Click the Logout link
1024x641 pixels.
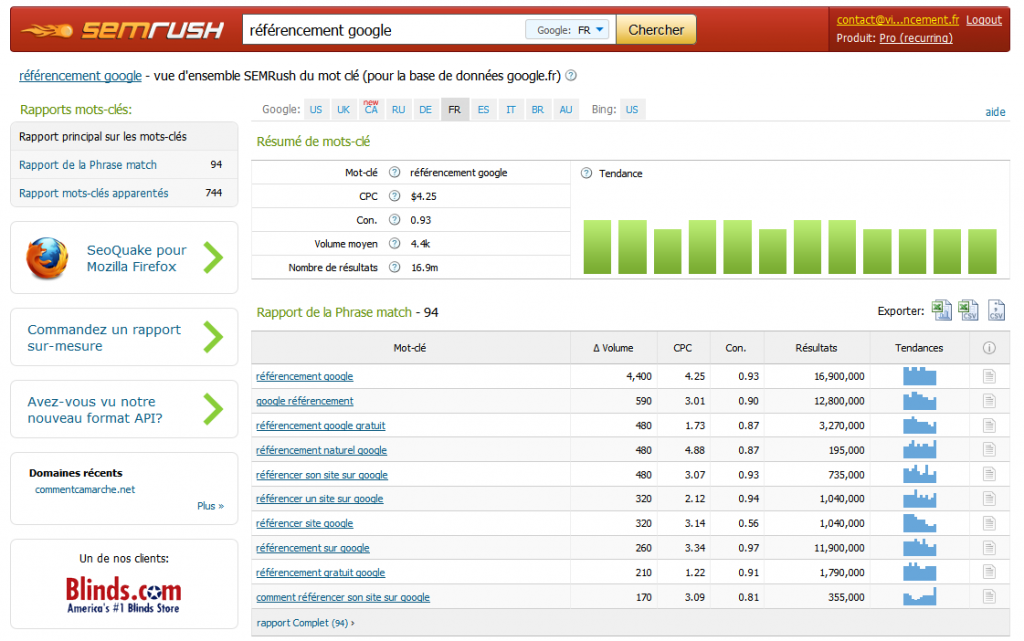point(984,18)
